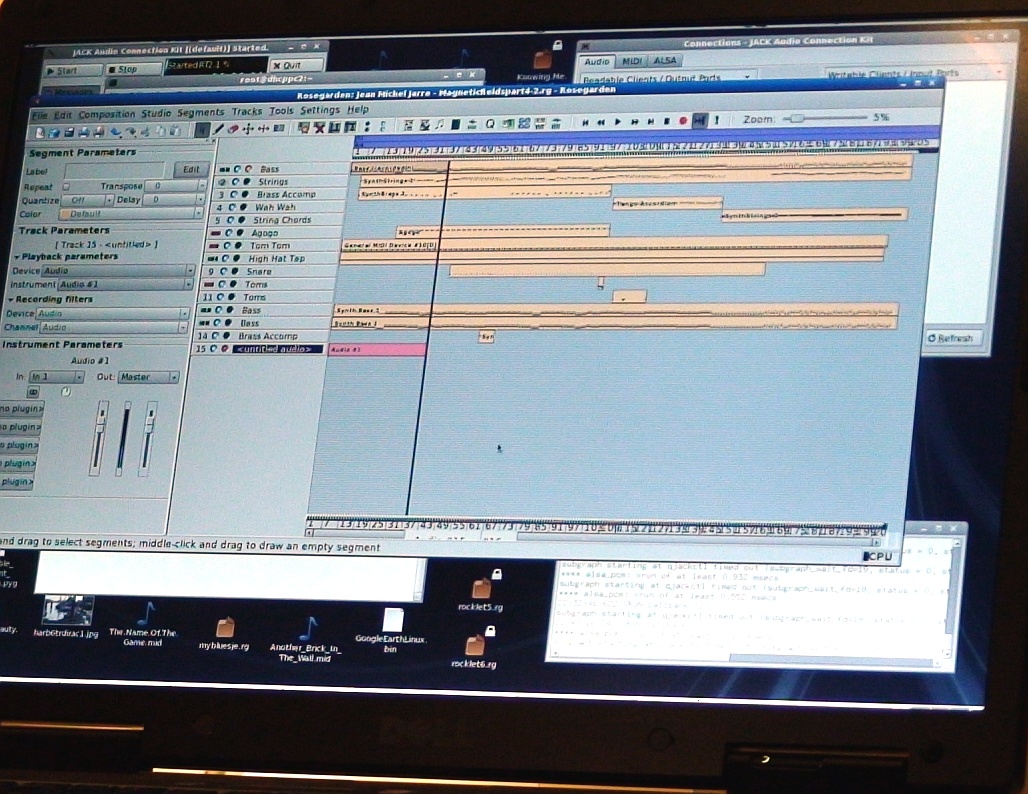The width and height of the screenshot is (1028, 794).
Task: Open the Segments menu
Action: point(201,113)
